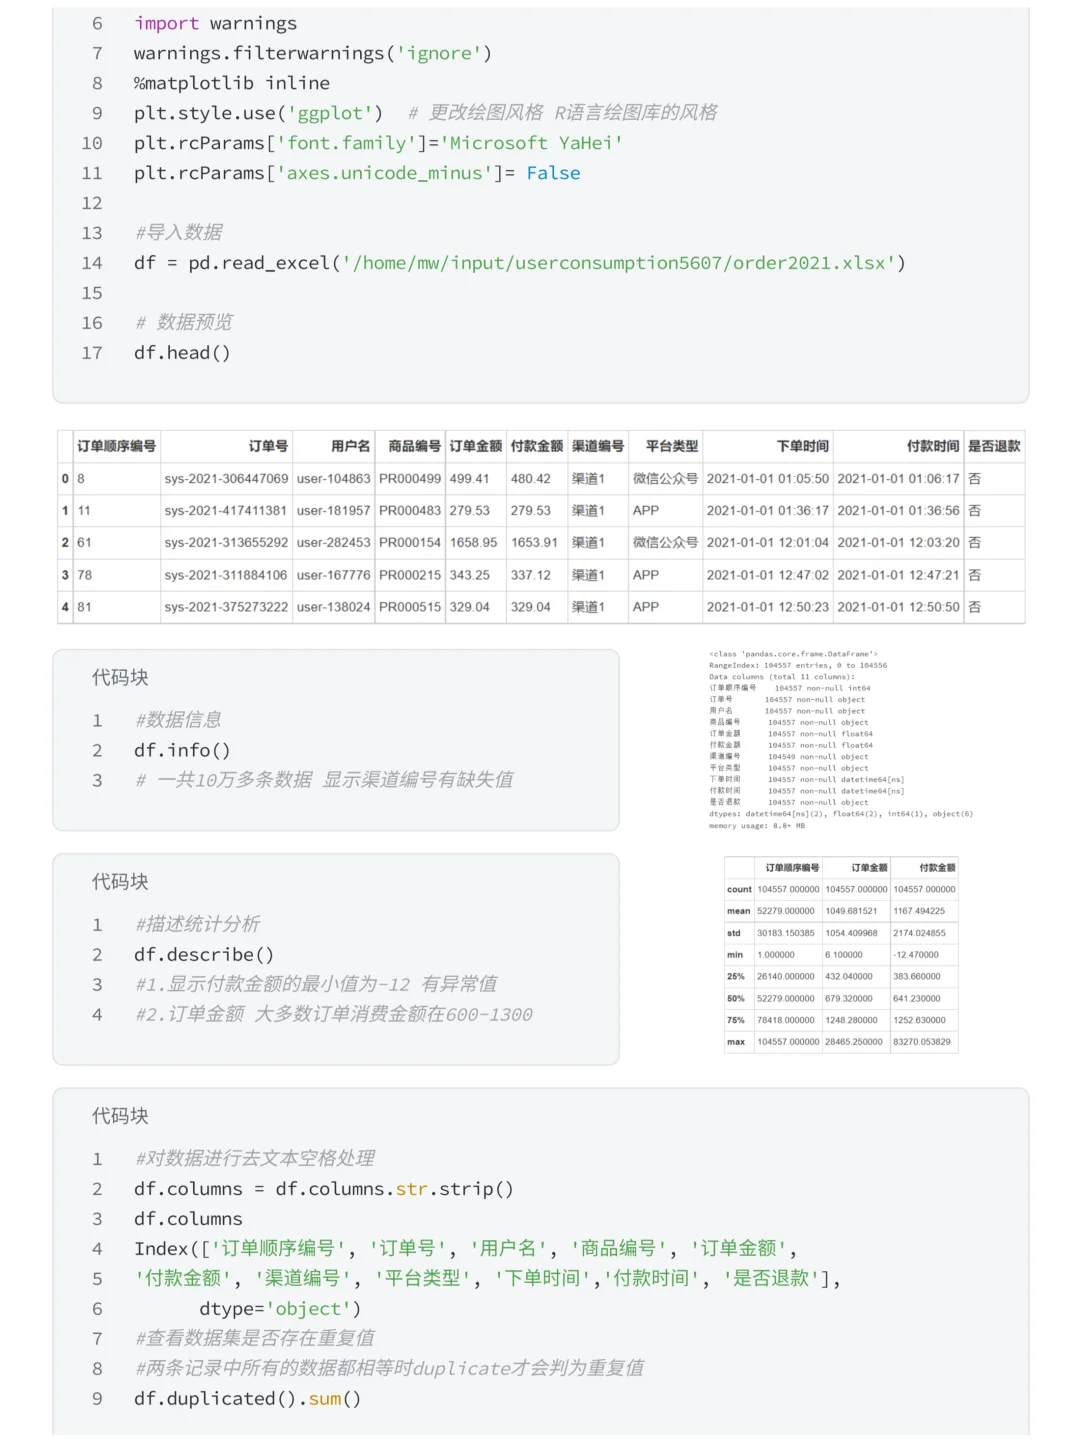Click the mean row in describe table
Image resolution: width=1080 pixels, height=1440 pixels.
[x=841, y=911]
